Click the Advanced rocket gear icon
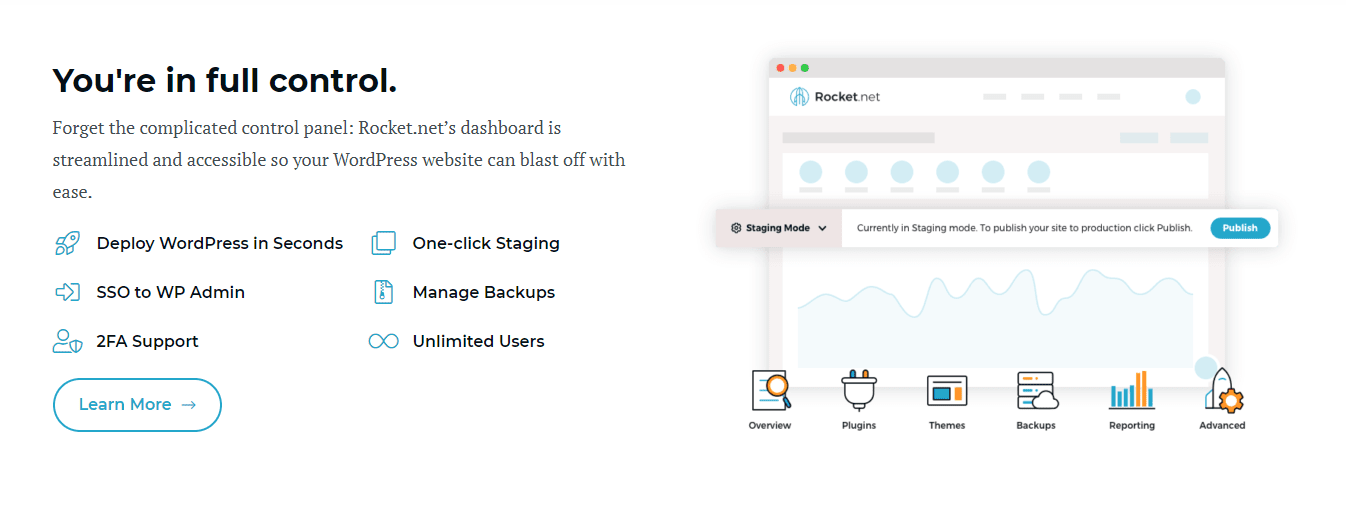Viewport: 1346px width, 520px height. [x=1223, y=390]
